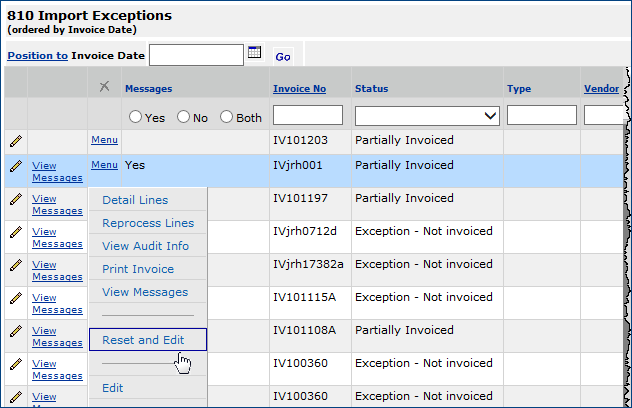Click pencil edit icon for invoice IV101197

[x=16, y=199]
